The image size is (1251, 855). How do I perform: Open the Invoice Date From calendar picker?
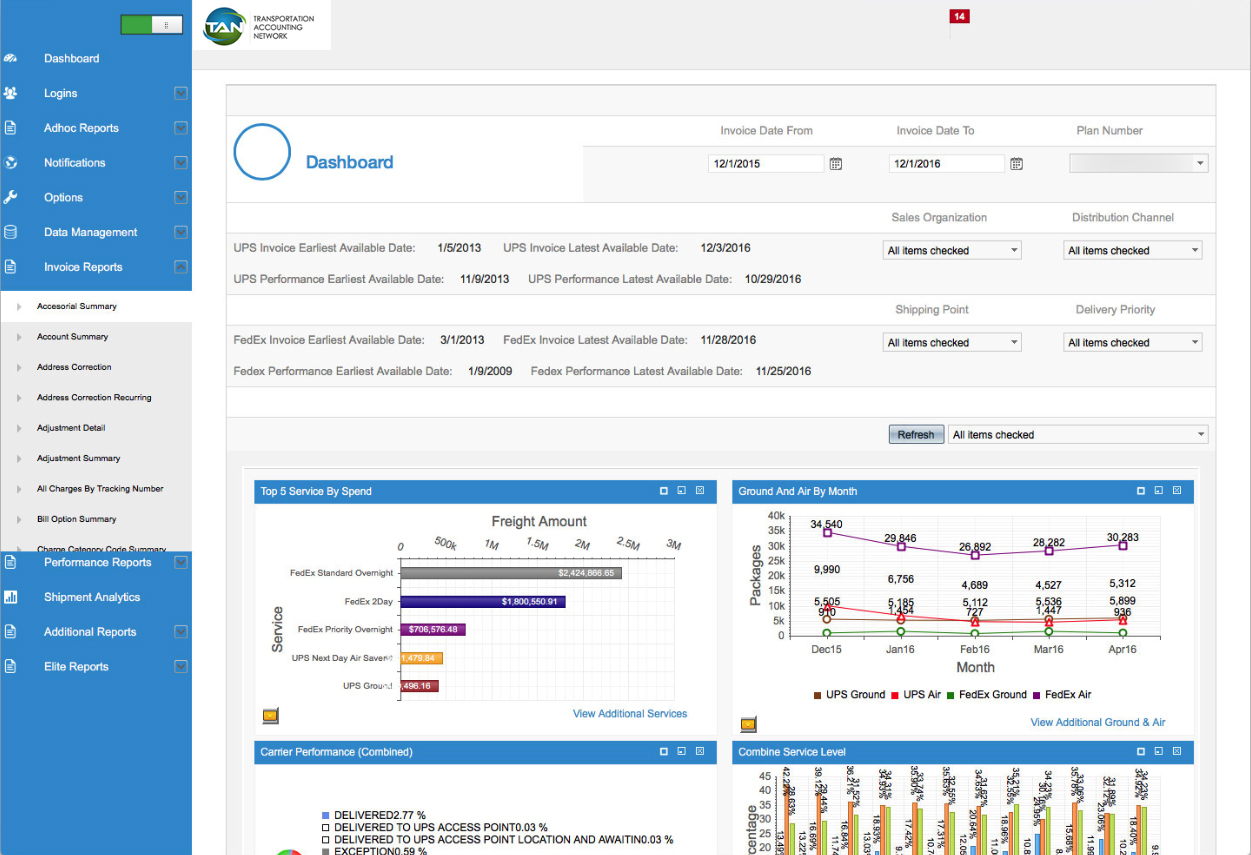pos(836,164)
